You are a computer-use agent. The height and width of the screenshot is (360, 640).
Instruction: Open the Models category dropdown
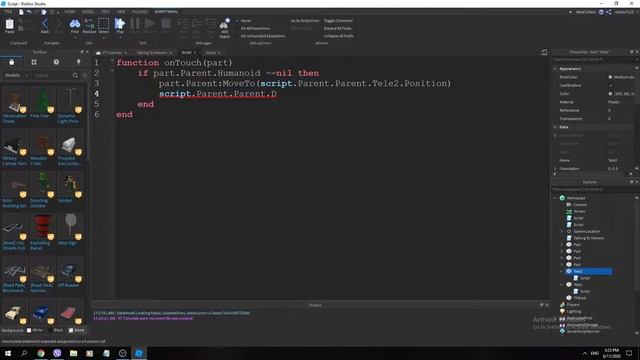16,76
